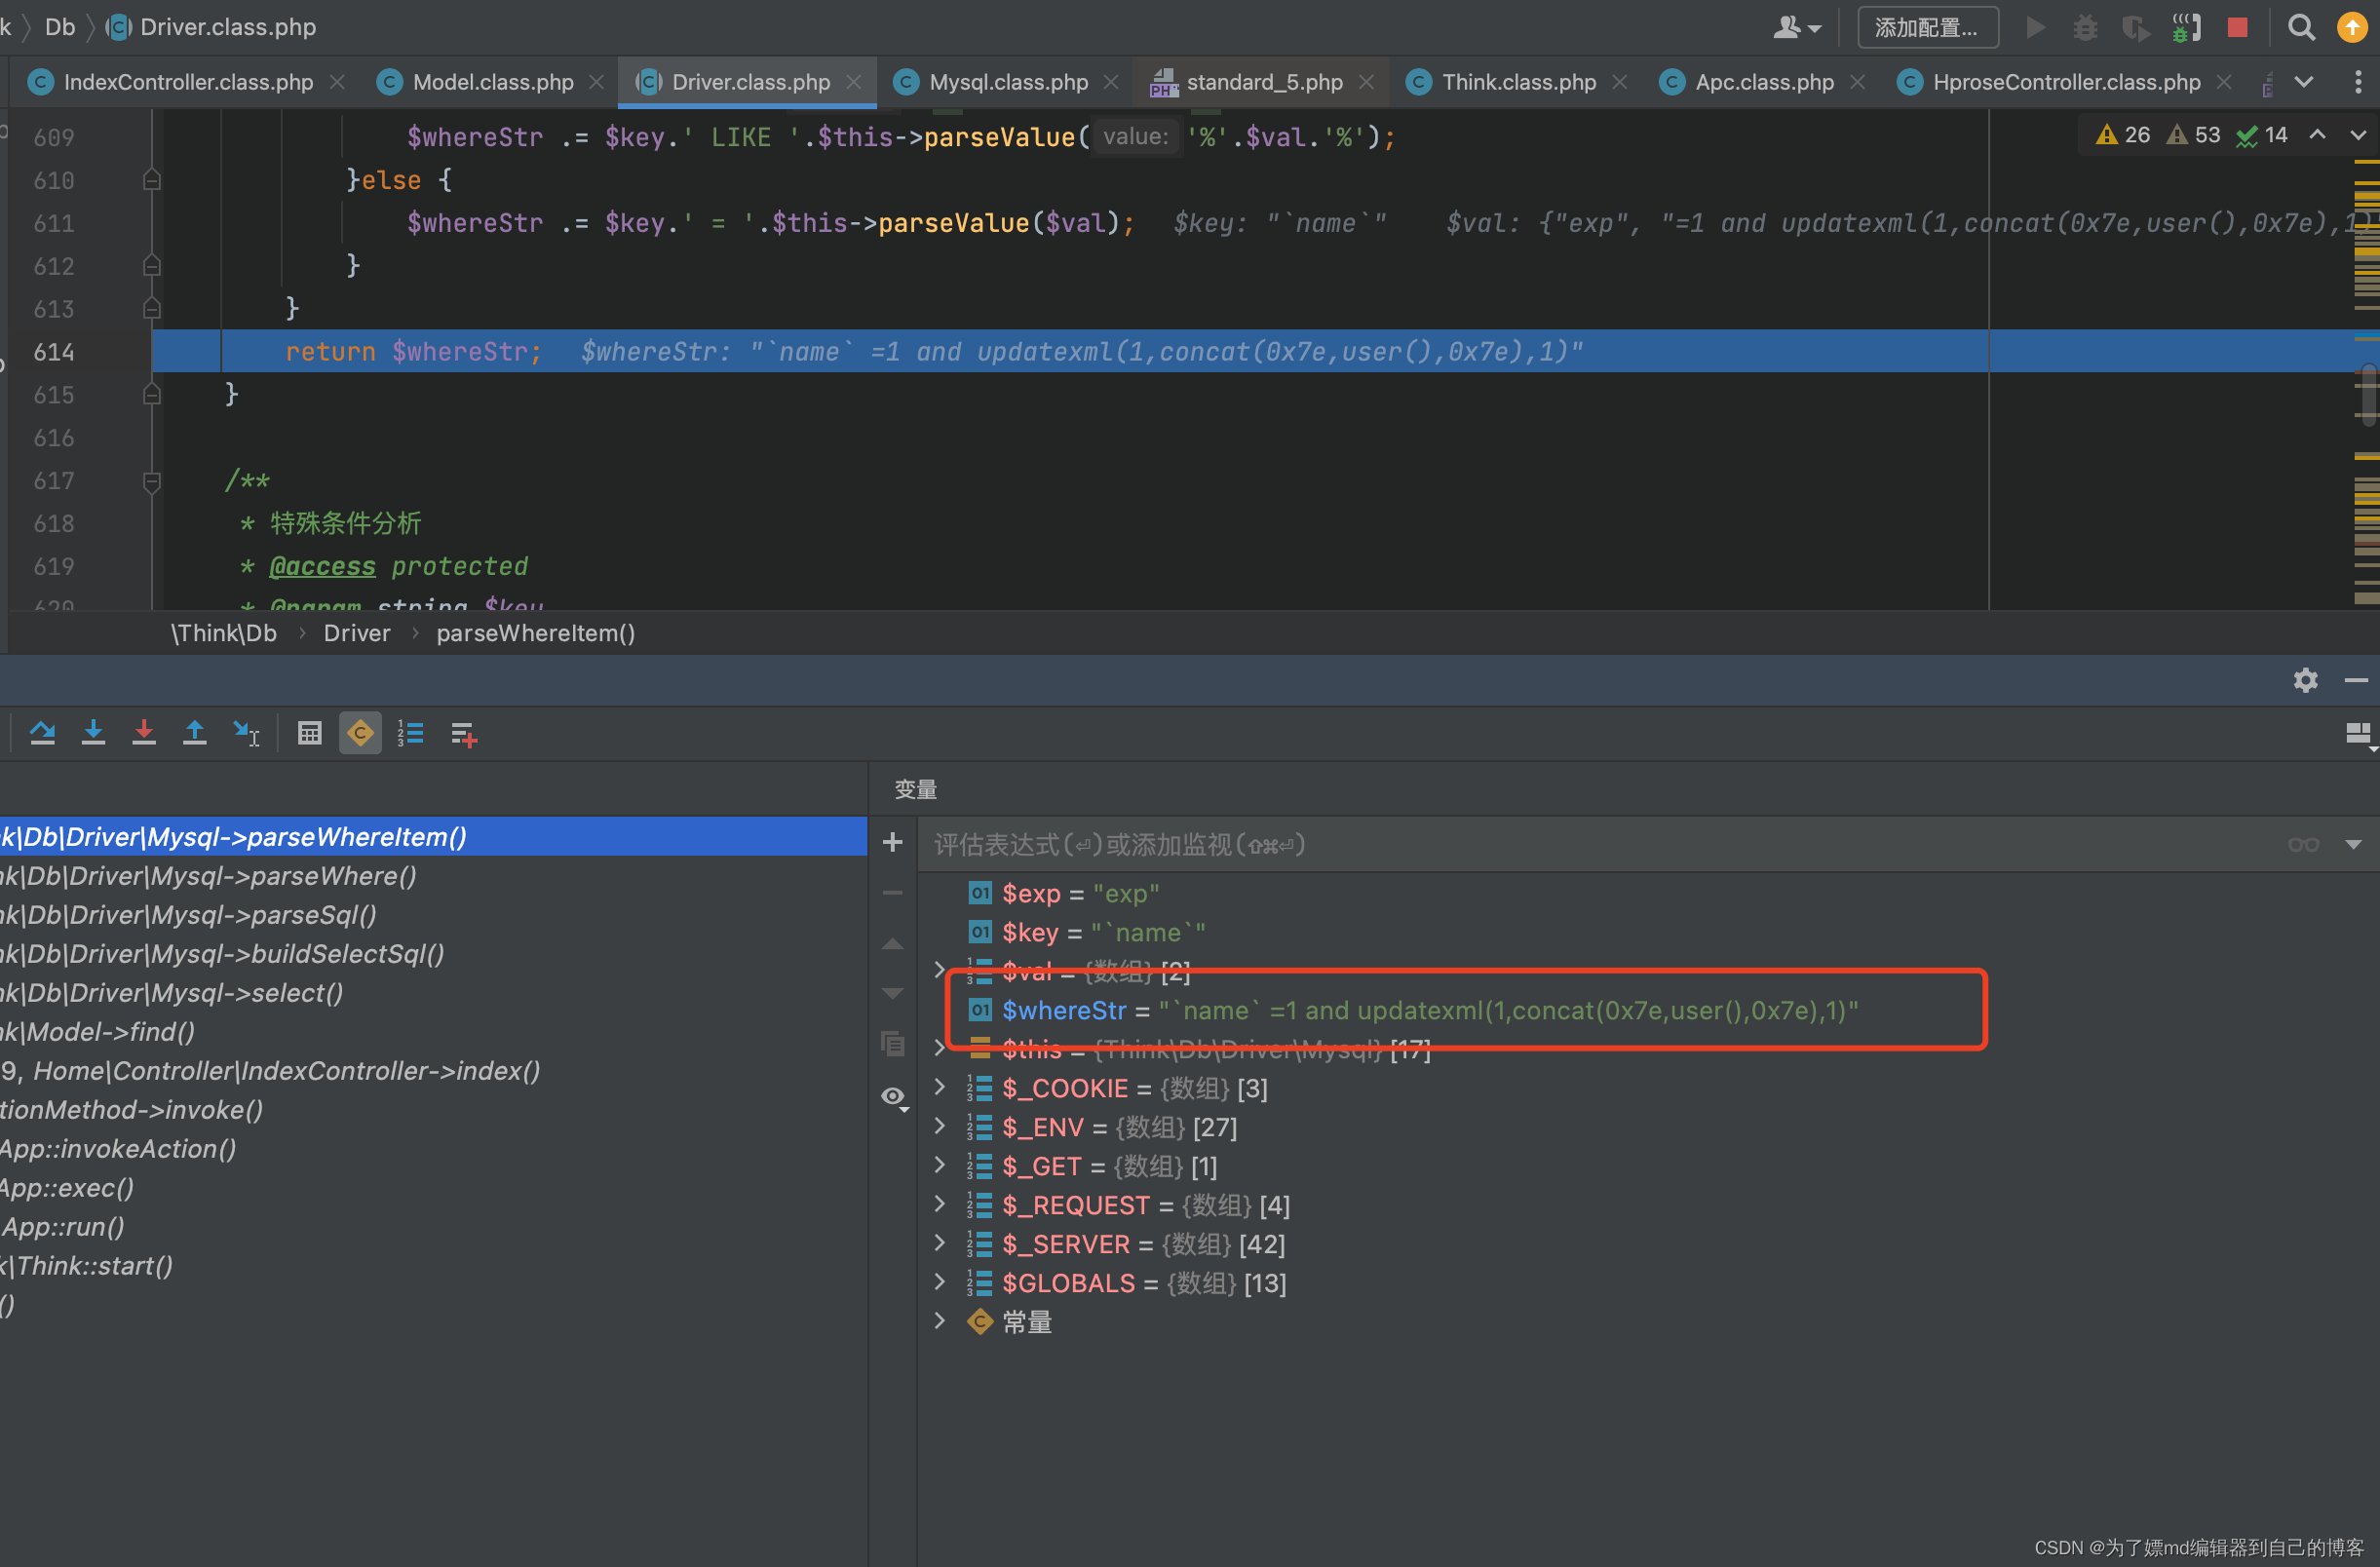The height and width of the screenshot is (1567, 2380).
Task: Toggle the eye watch-view icon
Action: click(893, 1097)
